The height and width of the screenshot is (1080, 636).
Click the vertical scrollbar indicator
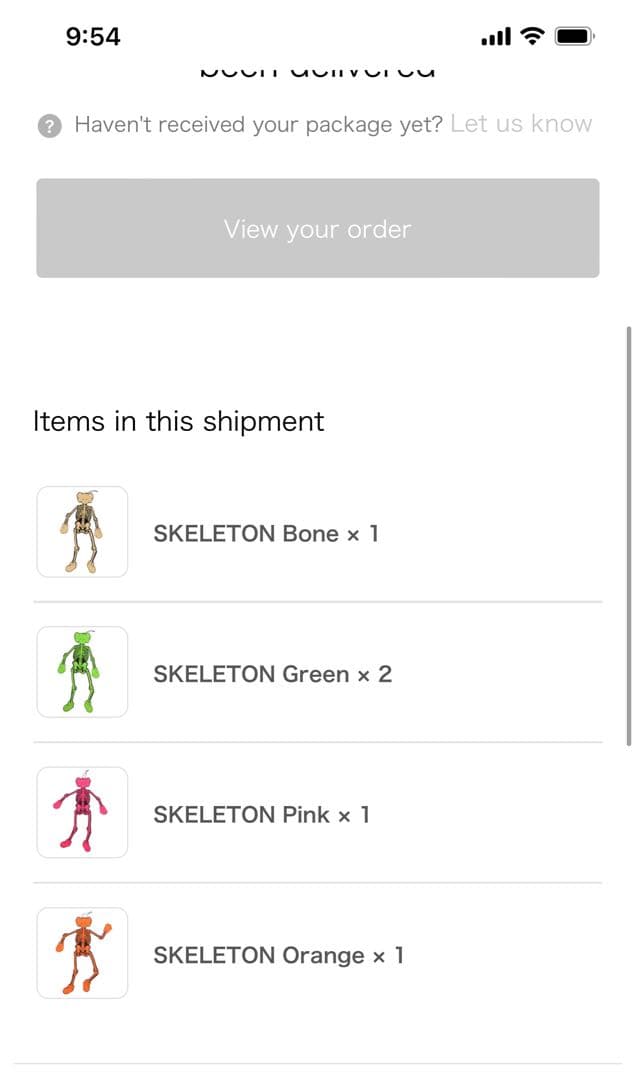point(628,535)
